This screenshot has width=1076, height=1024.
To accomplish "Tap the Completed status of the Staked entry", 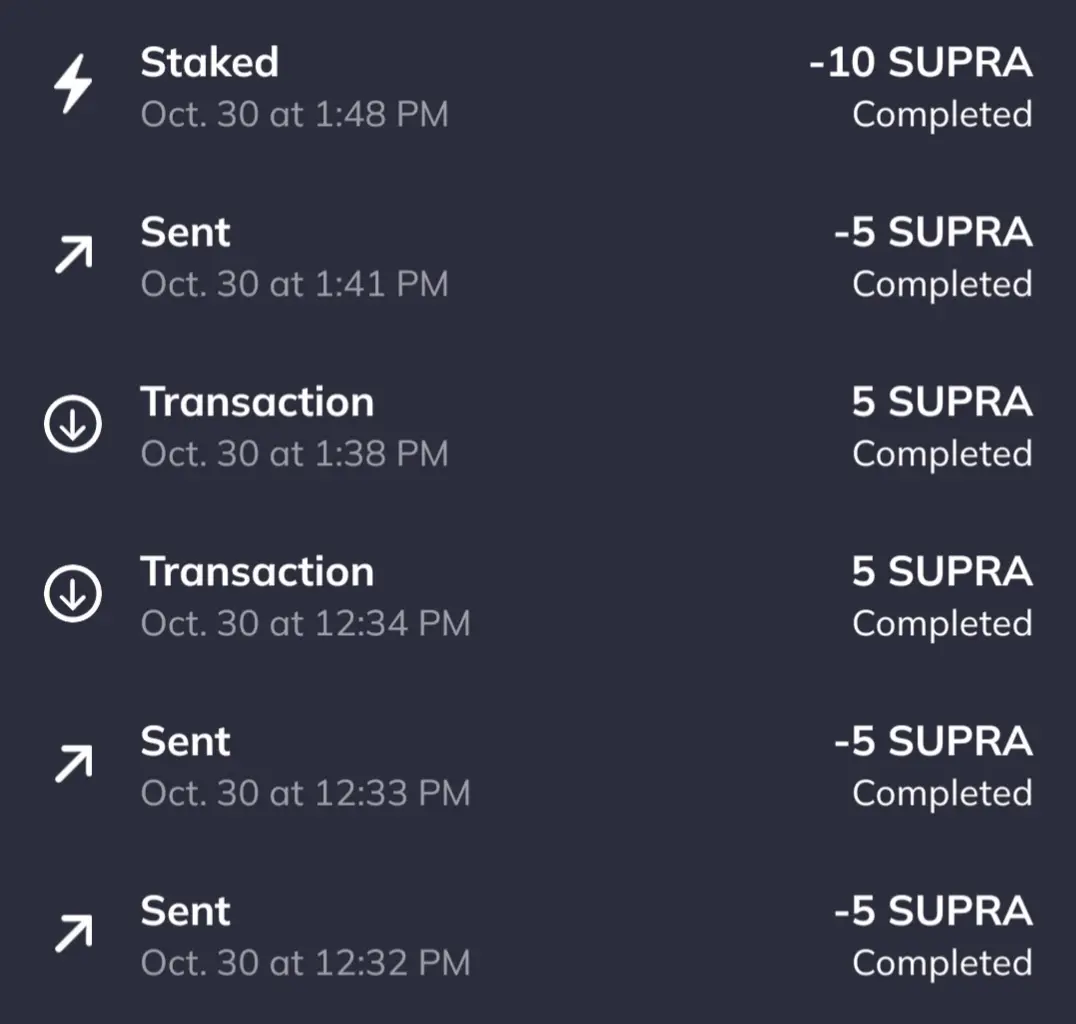I will (x=941, y=114).
